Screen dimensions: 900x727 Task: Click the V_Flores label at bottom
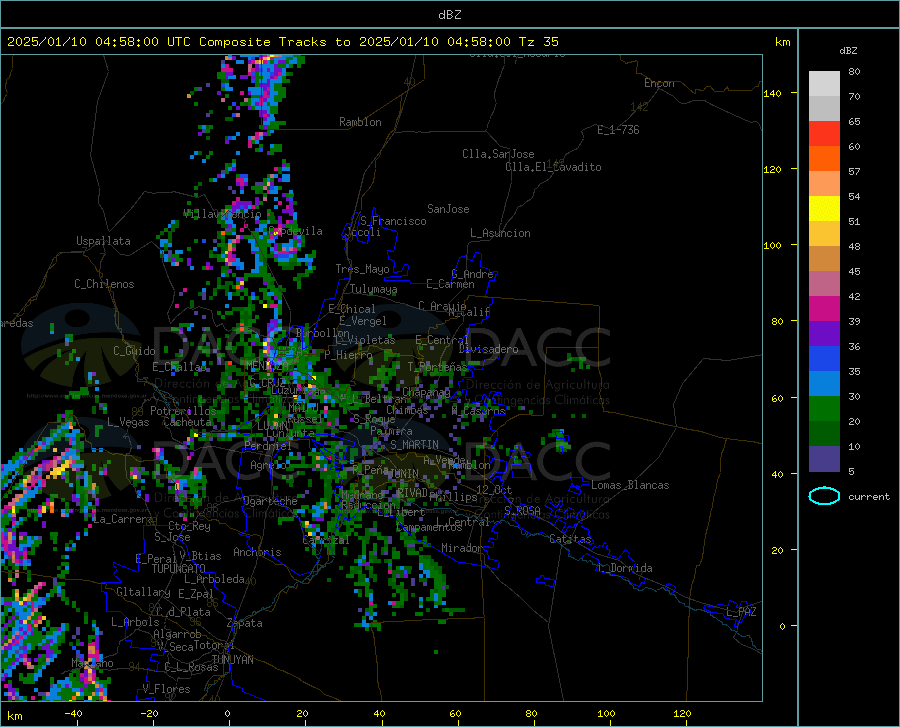pyautogui.click(x=166, y=689)
